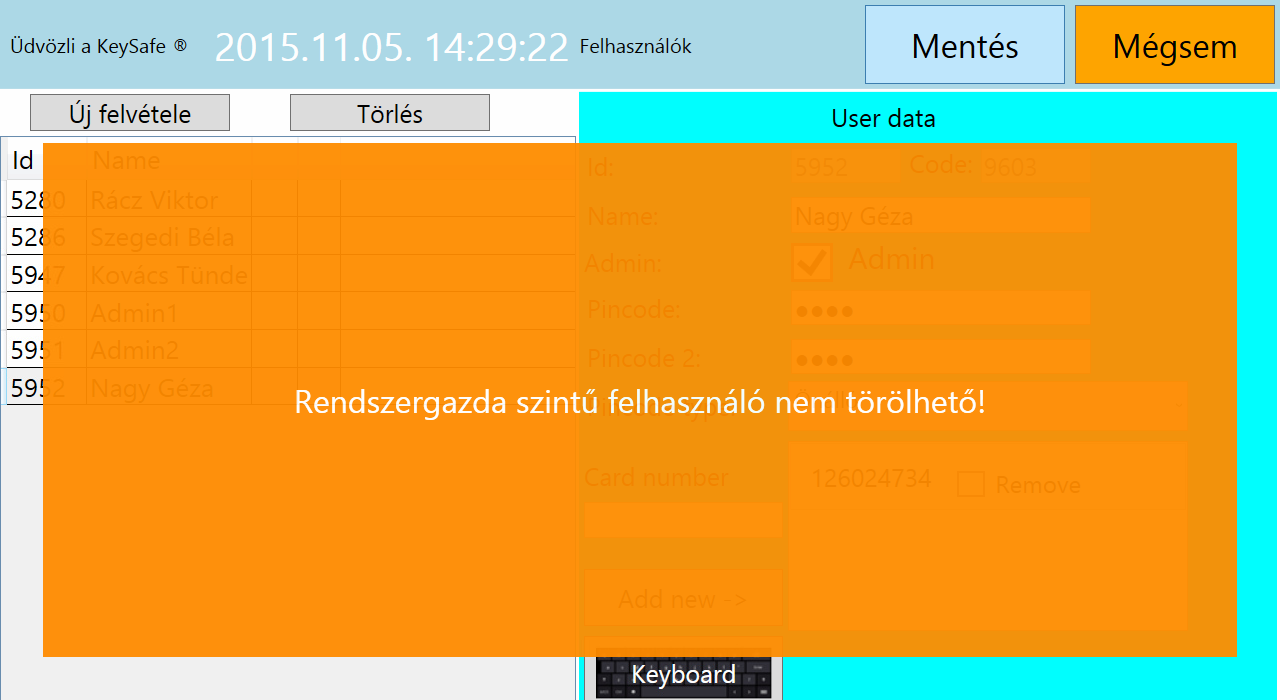Click the Card number input field
This screenshot has width=1280, height=700.
pos(683,520)
